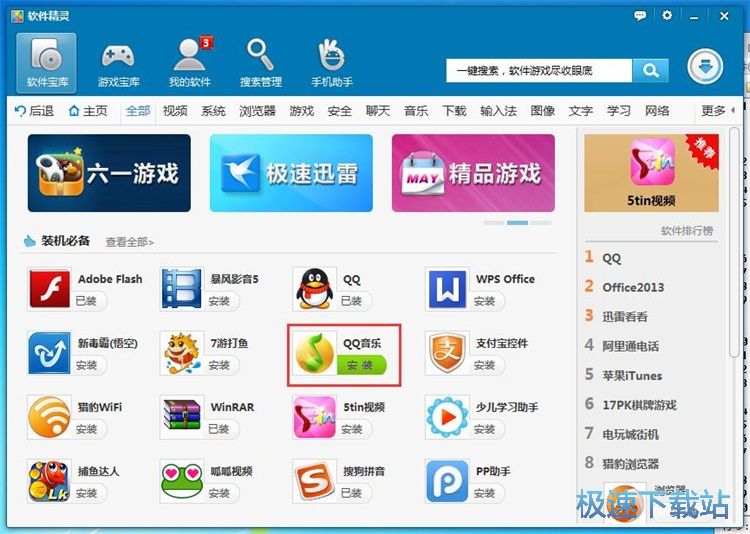
Task: Switch to the 视频 category
Action: (175, 111)
